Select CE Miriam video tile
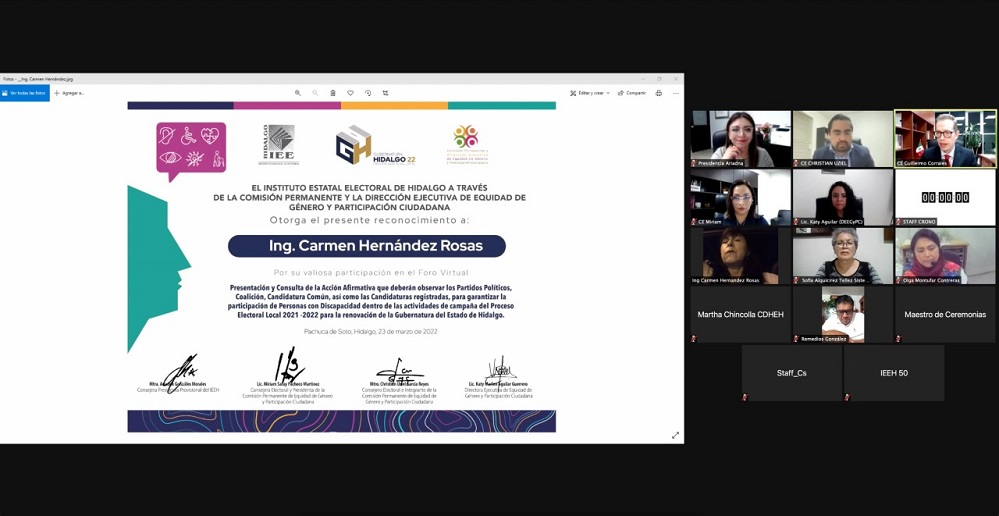 pos(740,197)
